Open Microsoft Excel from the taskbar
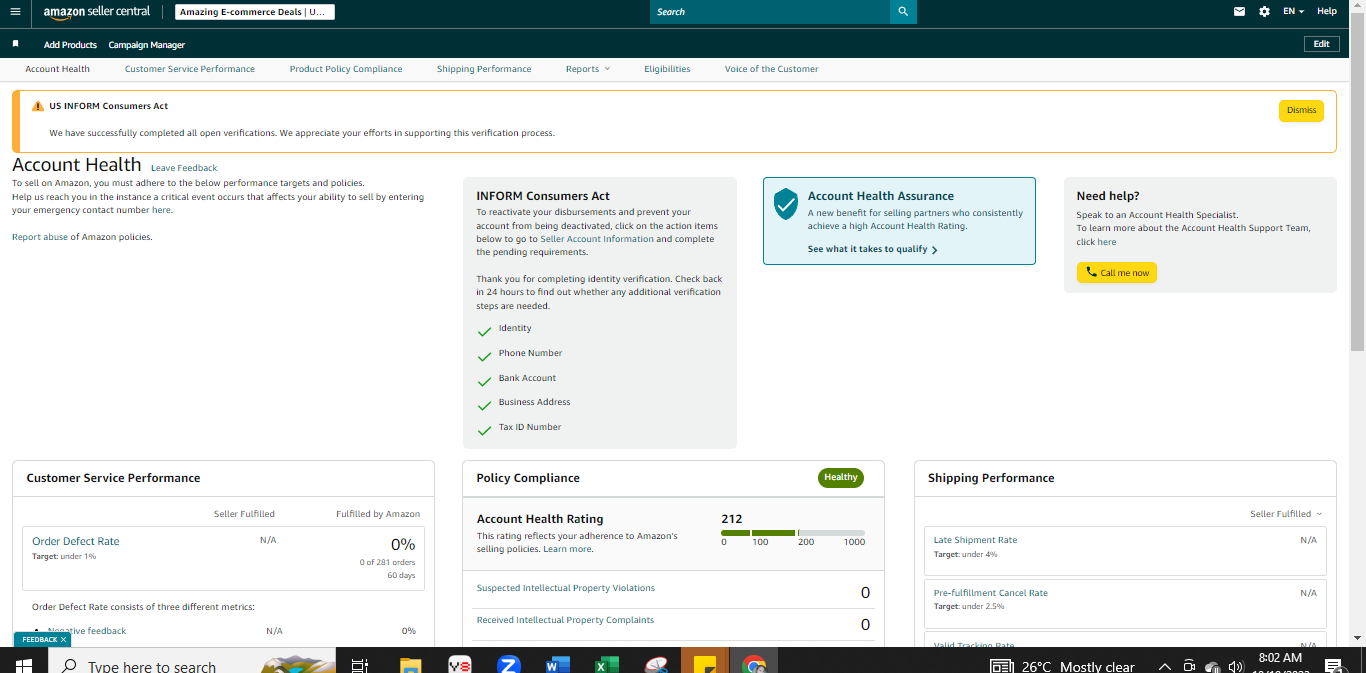 (606, 666)
